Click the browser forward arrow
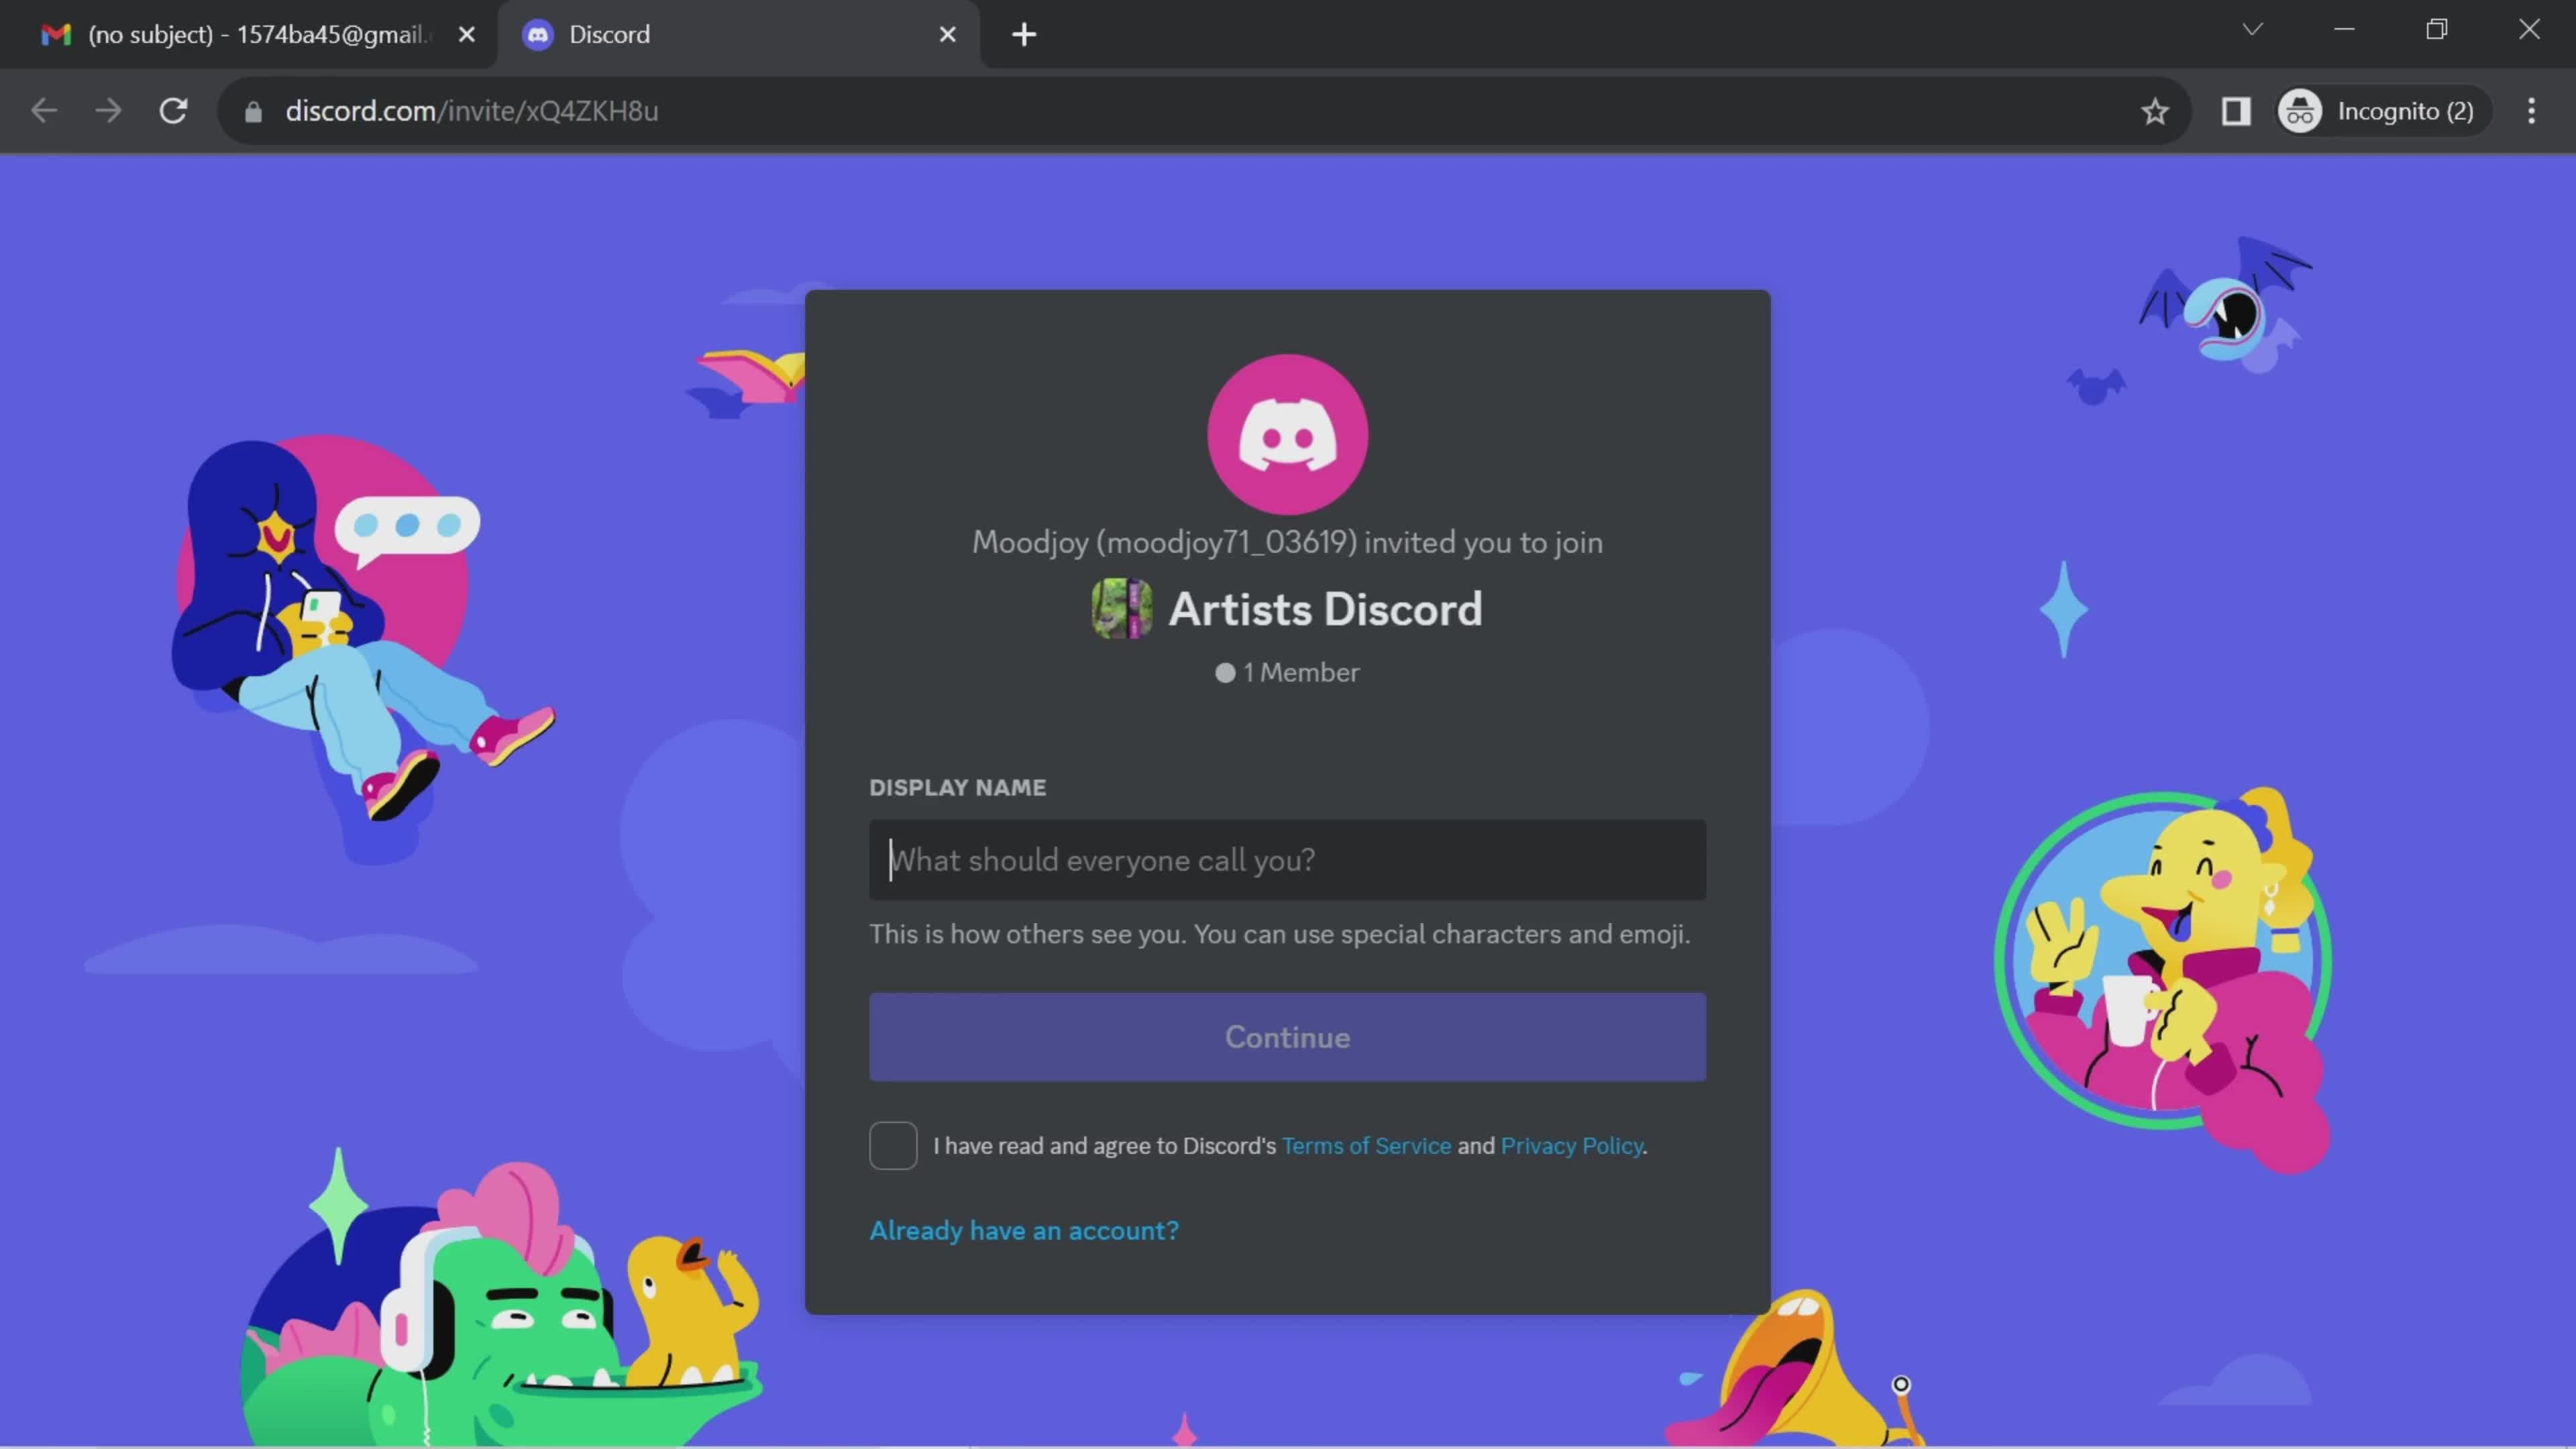This screenshot has width=2576, height=1449. pos(108,111)
